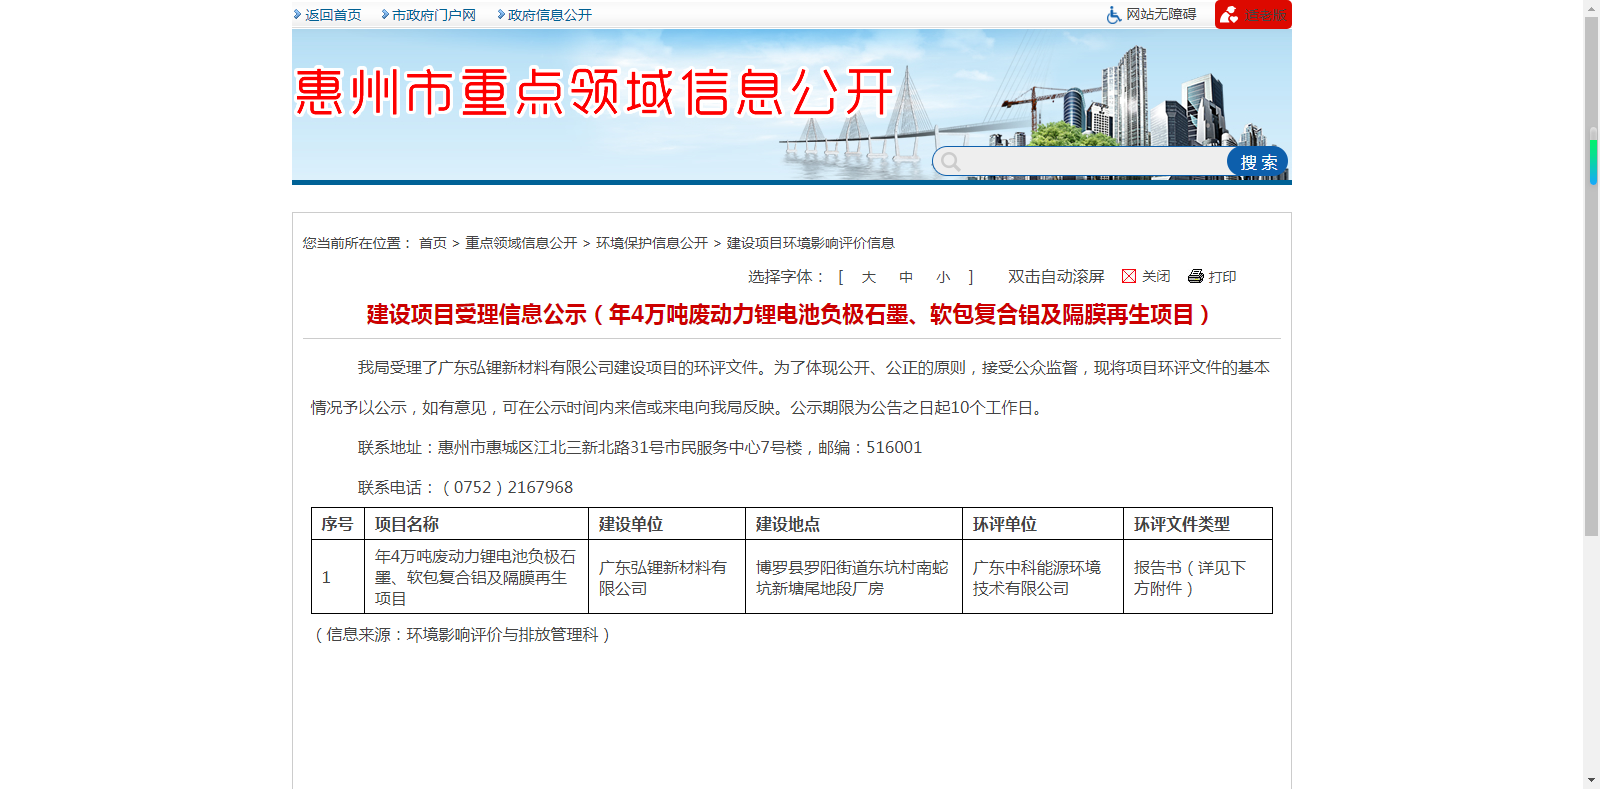1600x789 pixels.
Task: Click the magnifier icon in search box
Action: (x=951, y=162)
